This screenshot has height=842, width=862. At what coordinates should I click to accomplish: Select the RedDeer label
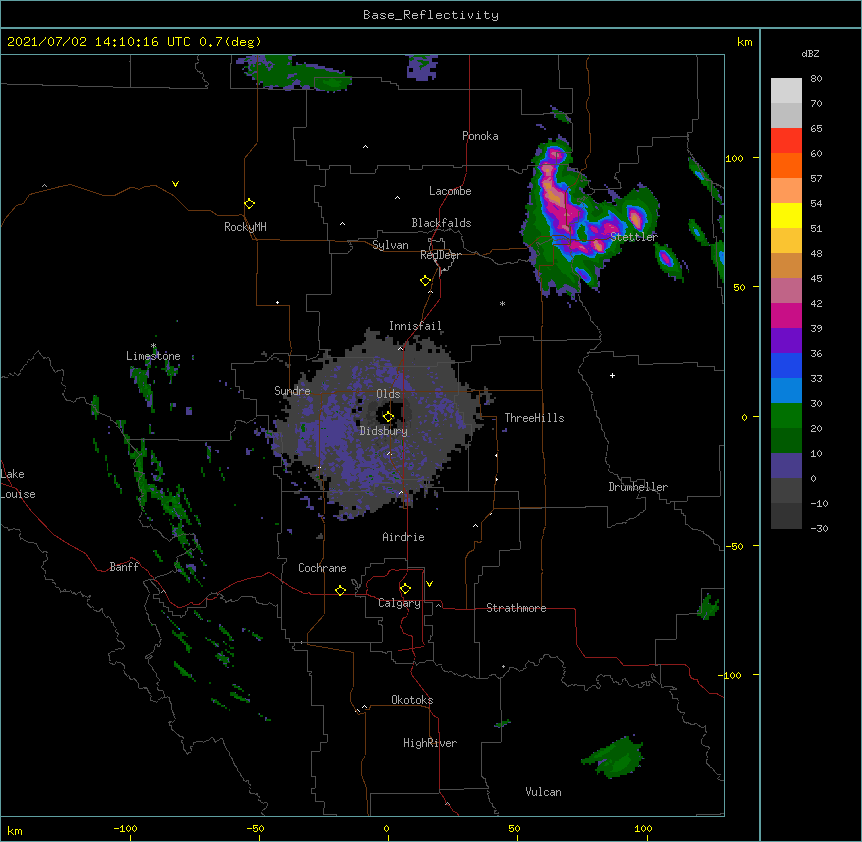click(x=440, y=255)
